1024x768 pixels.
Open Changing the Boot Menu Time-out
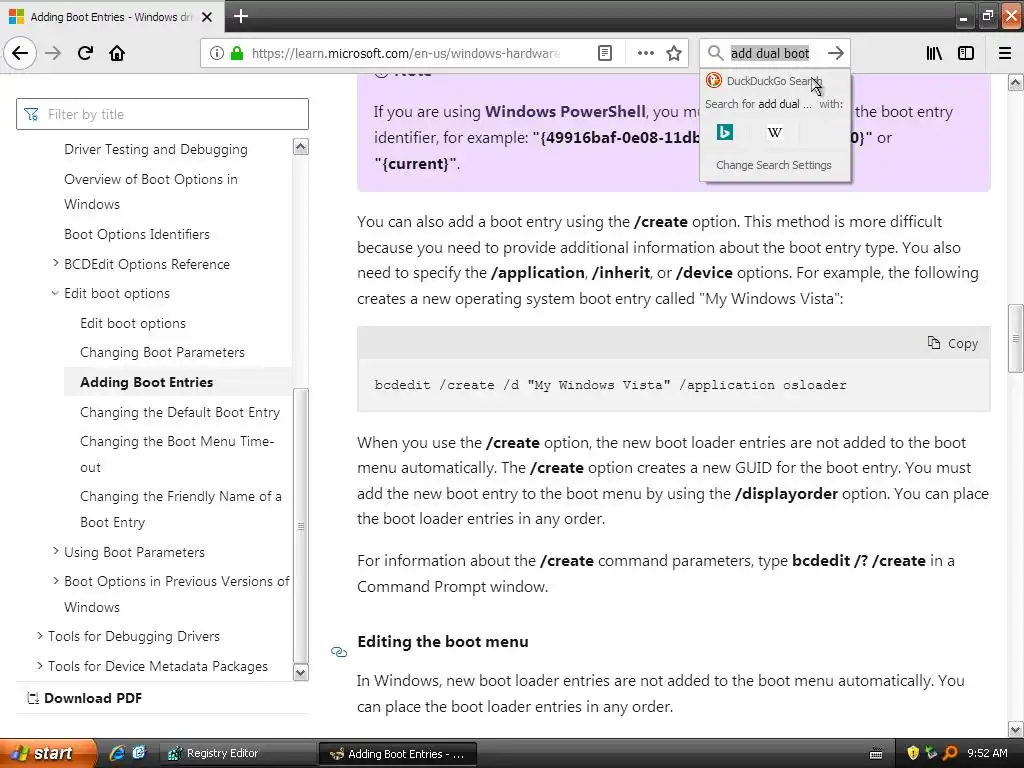177,454
